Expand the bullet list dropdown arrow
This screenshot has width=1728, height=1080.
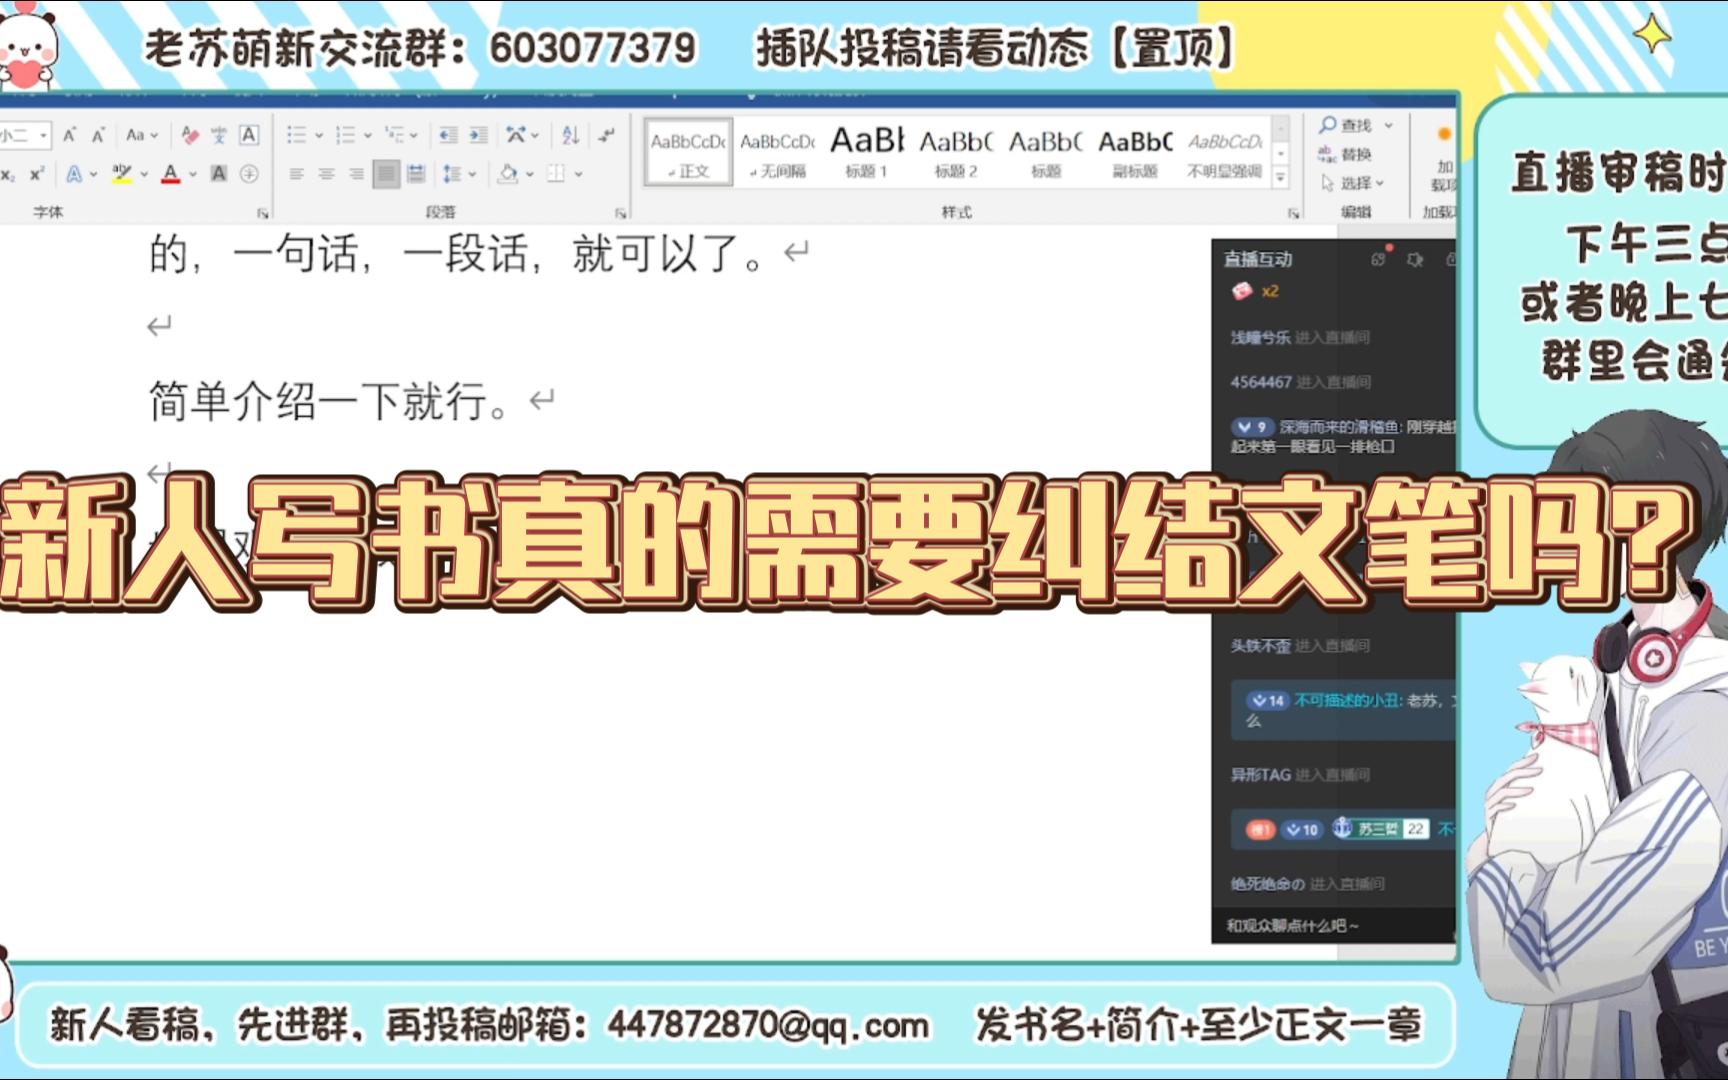(x=318, y=135)
